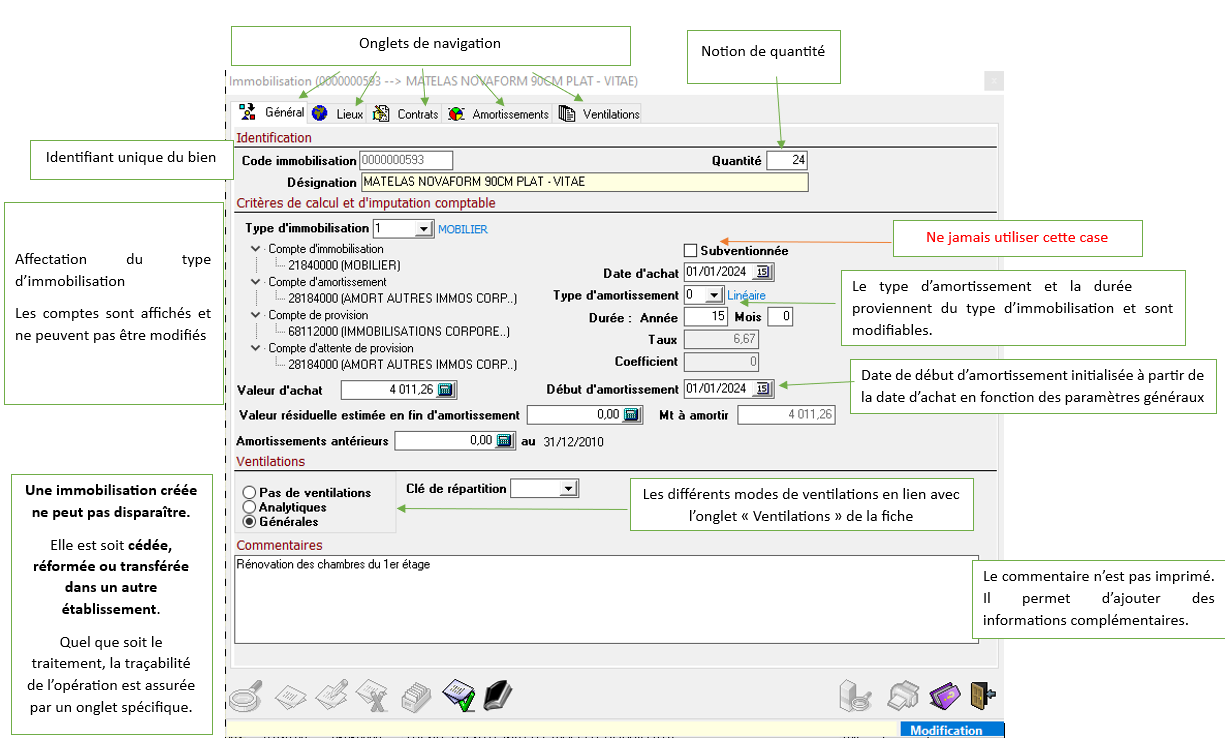
Task: Select the Analytiques ventilation option
Action: point(249,507)
